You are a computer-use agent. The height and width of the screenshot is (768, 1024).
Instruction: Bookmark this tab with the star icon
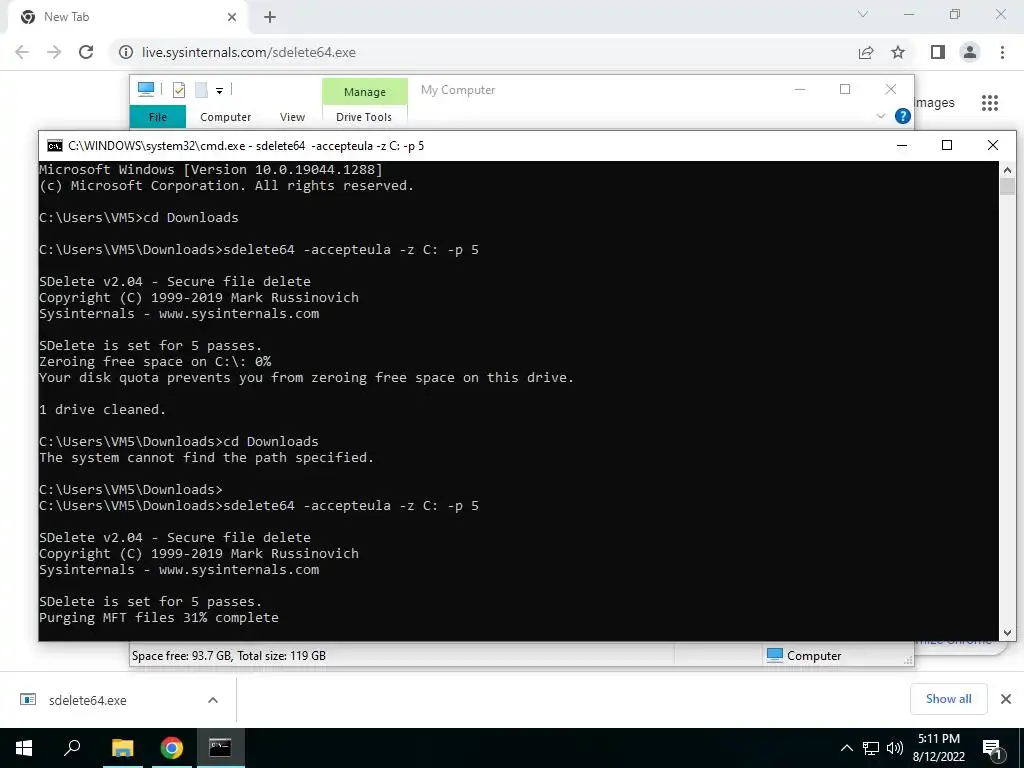[898, 52]
